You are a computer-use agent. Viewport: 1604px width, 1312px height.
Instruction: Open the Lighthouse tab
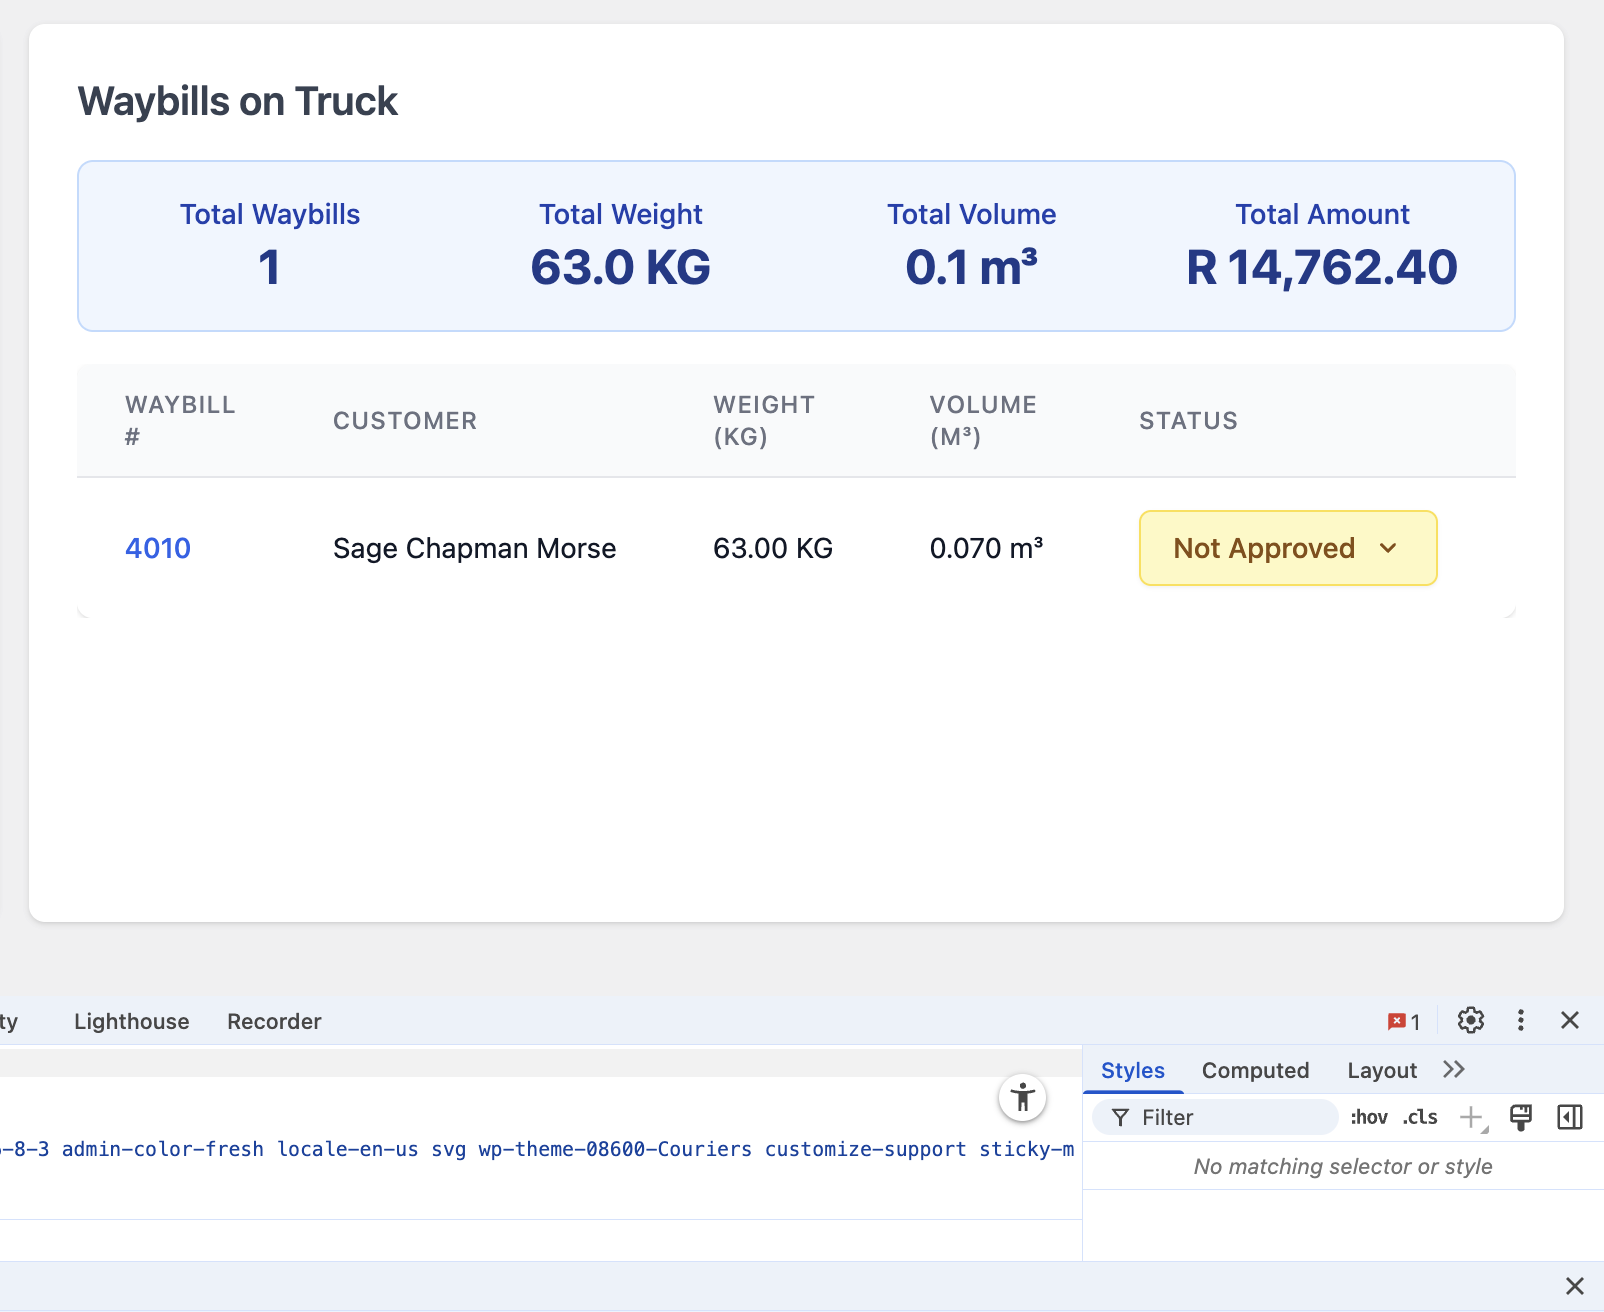click(132, 1021)
